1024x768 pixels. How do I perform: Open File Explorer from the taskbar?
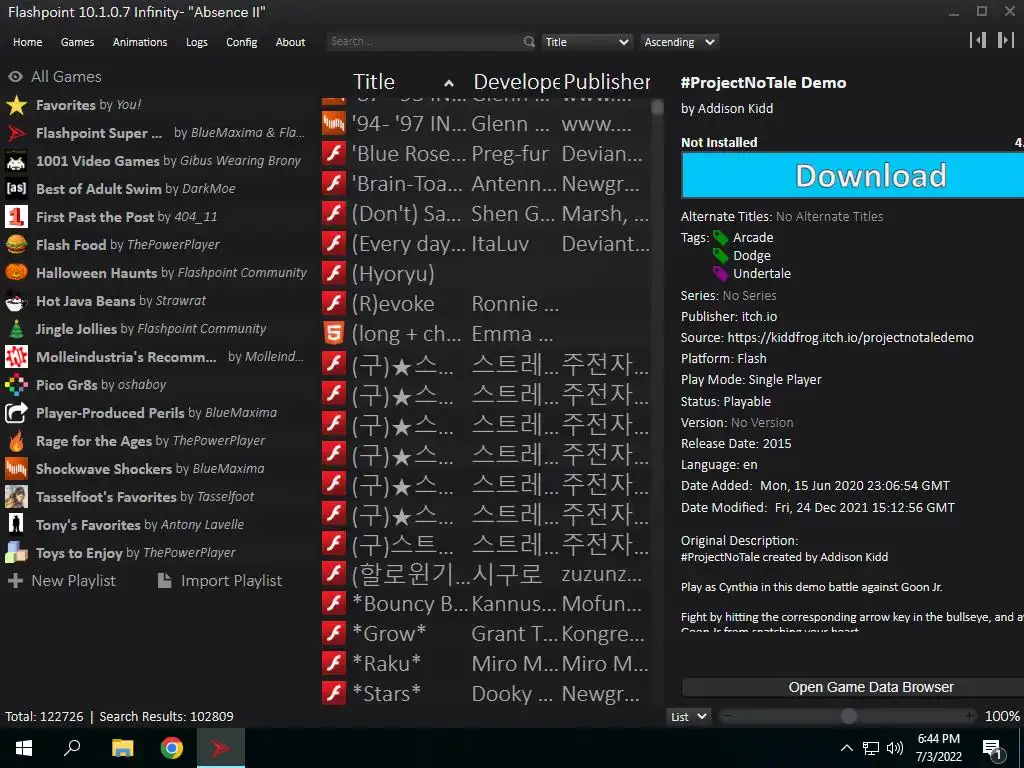[122, 748]
